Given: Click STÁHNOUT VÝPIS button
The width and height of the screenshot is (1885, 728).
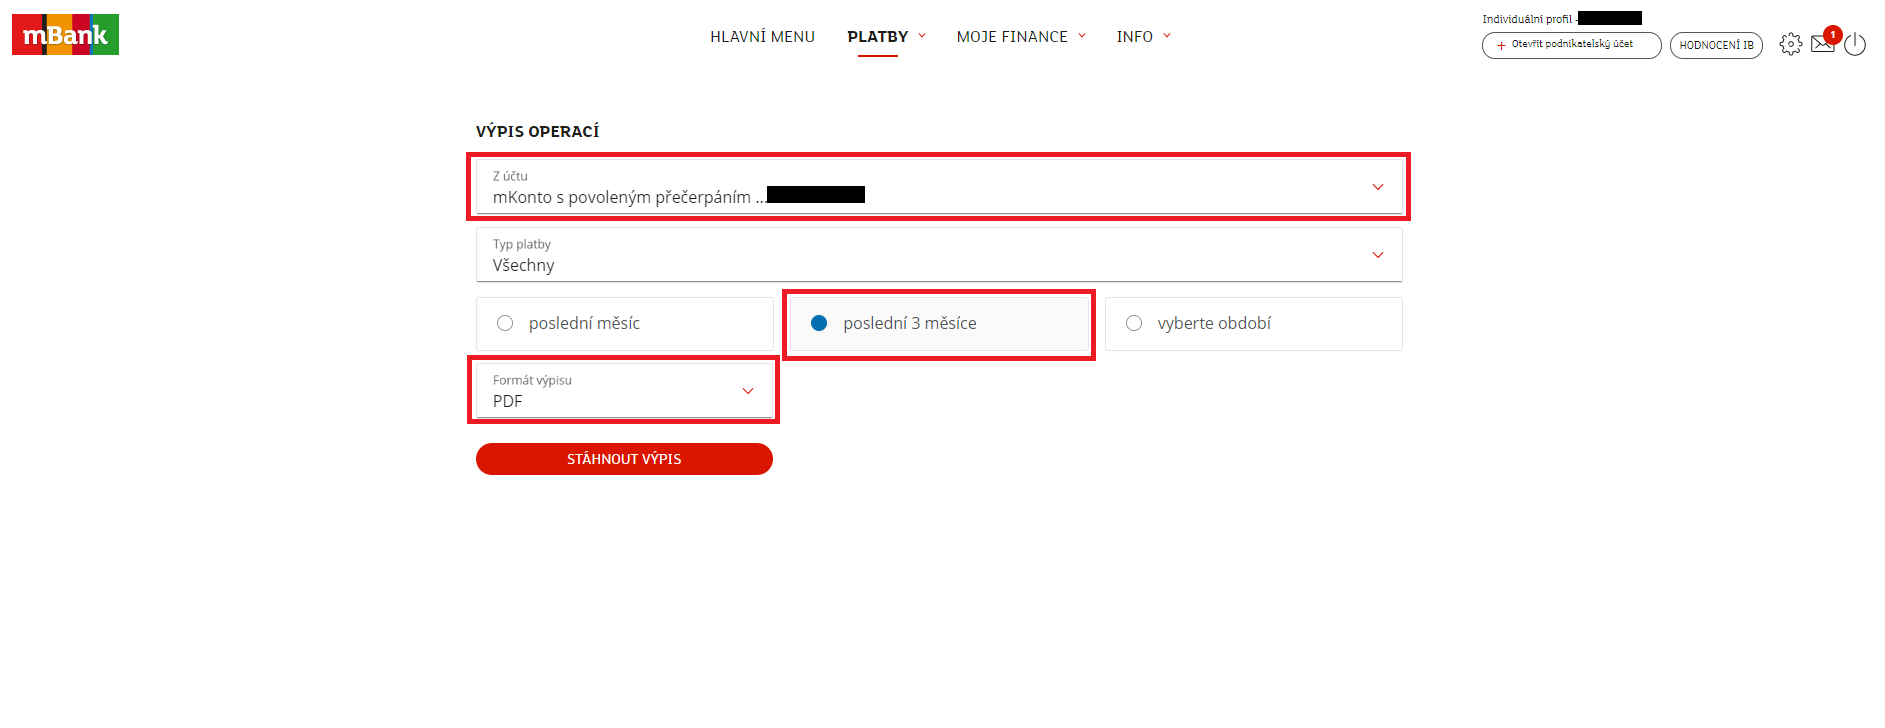Looking at the screenshot, I should point(624,459).
